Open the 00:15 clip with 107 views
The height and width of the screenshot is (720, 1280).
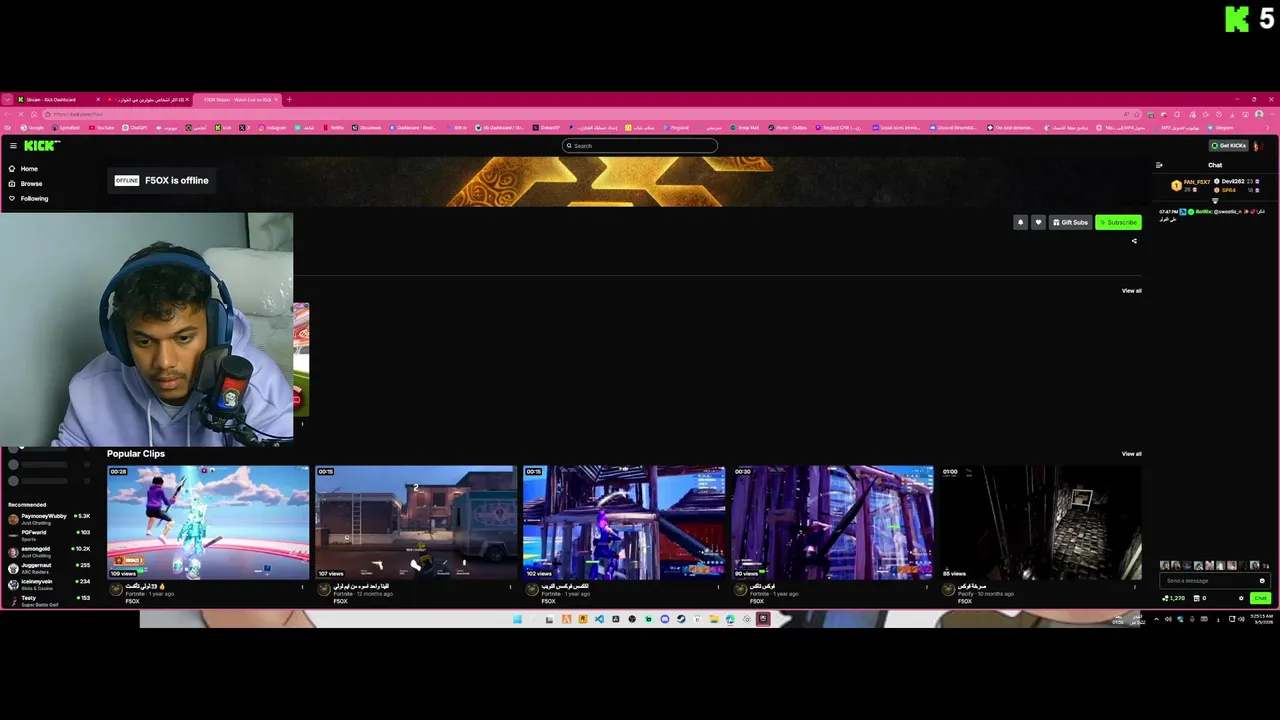pos(416,522)
